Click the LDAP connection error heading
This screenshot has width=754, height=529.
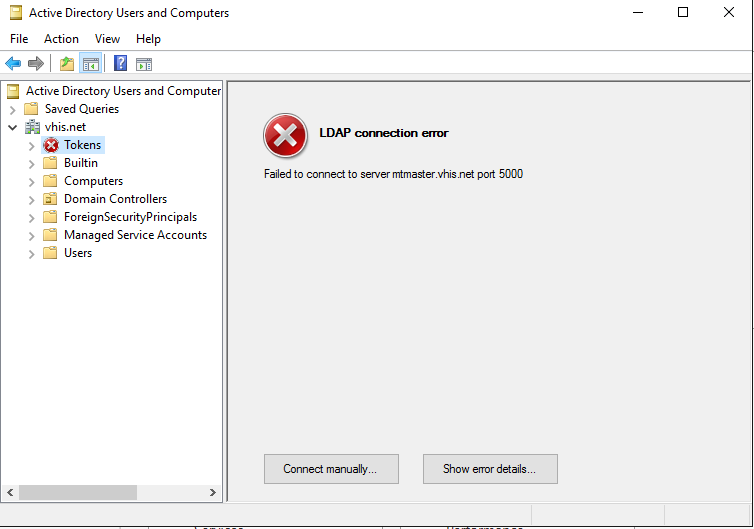tap(384, 133)
